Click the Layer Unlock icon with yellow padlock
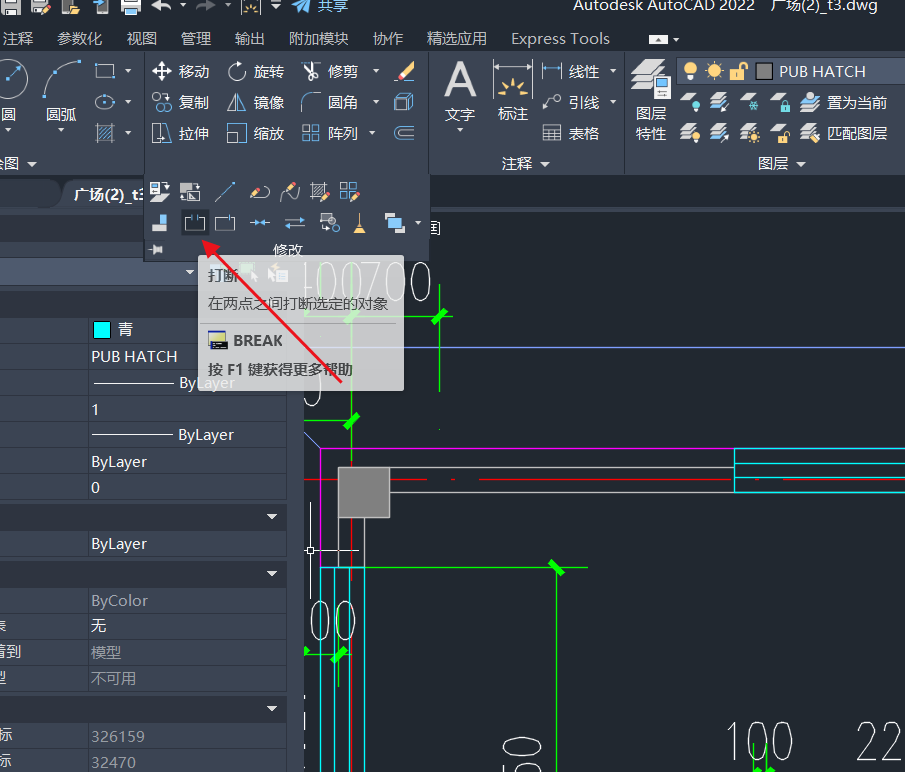Image resolution: width=905 pixels, height=772 pixels. [780, 134]
